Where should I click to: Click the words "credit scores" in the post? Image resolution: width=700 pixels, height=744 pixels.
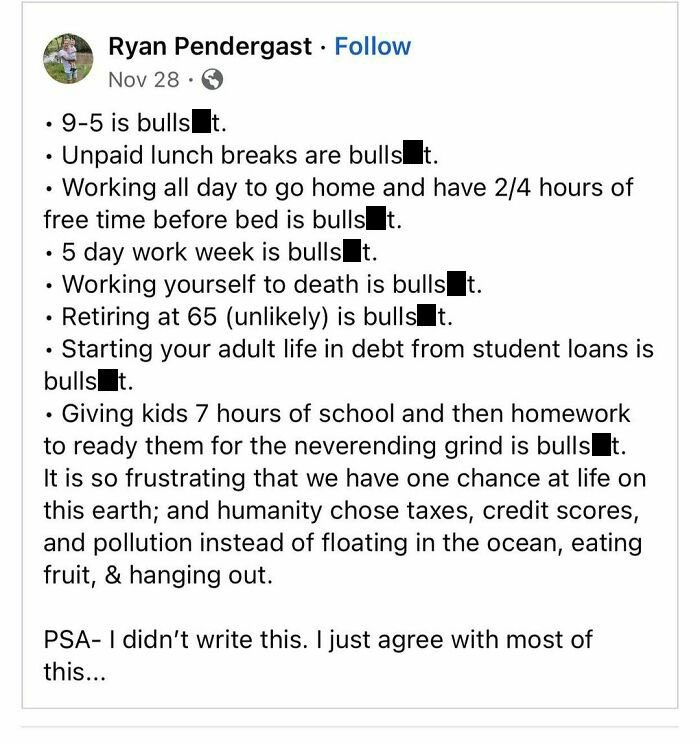(x=556, y=510)
